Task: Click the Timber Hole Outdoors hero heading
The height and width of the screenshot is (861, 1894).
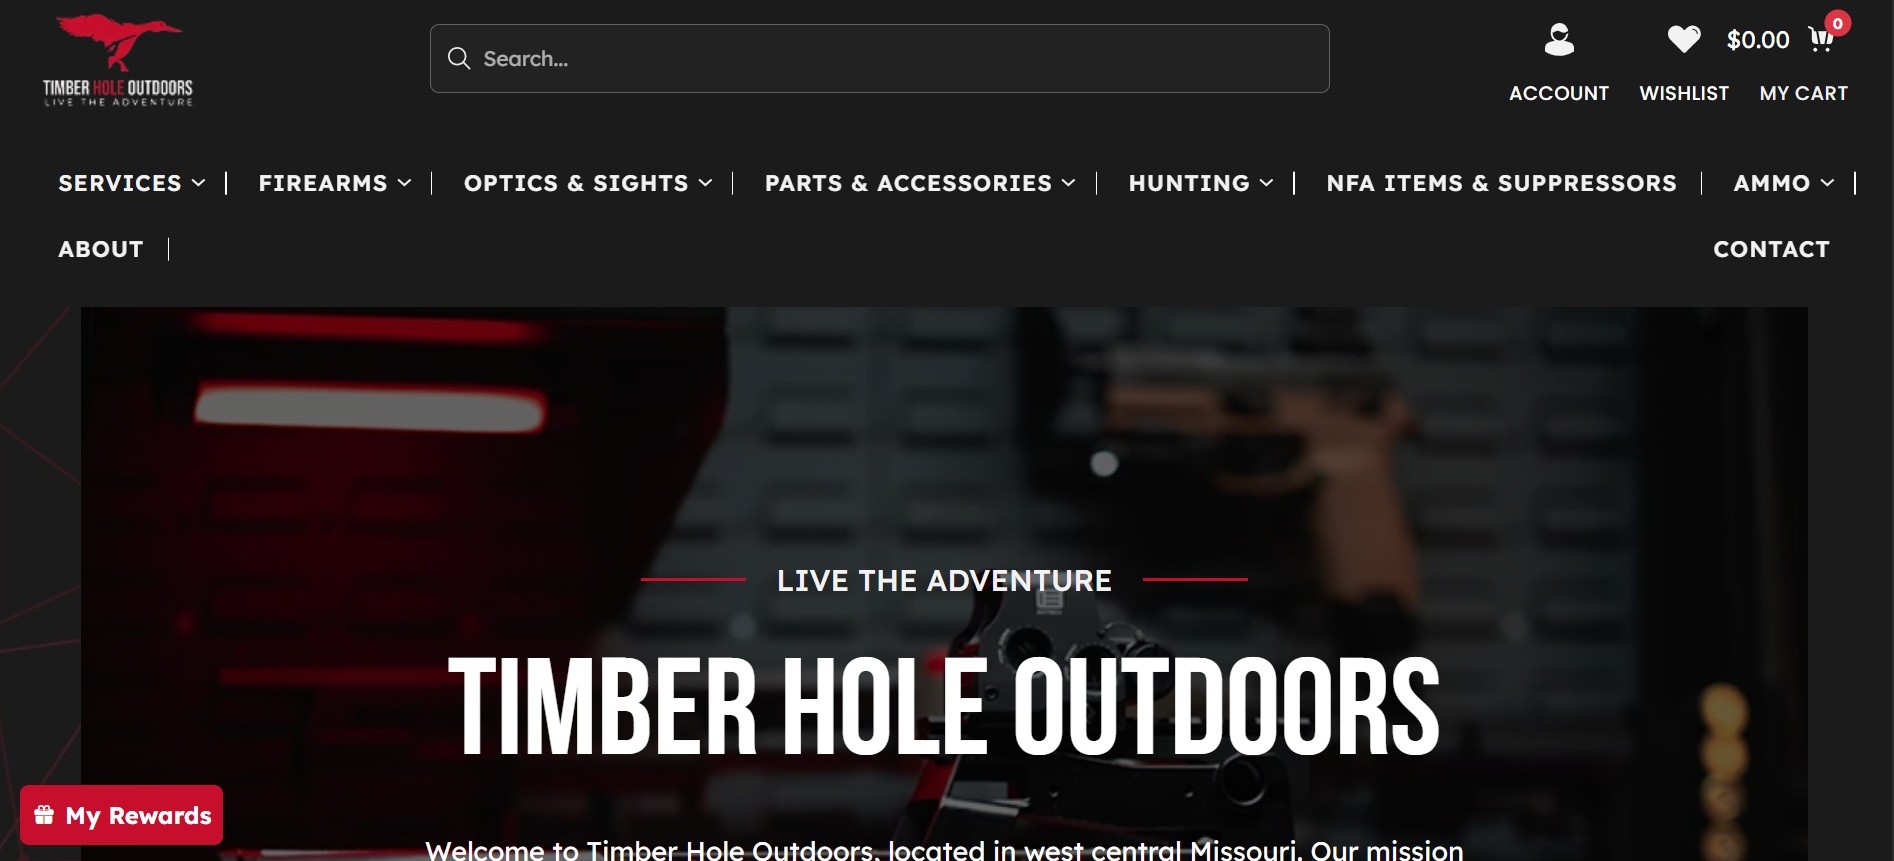Action: point(944,707)
